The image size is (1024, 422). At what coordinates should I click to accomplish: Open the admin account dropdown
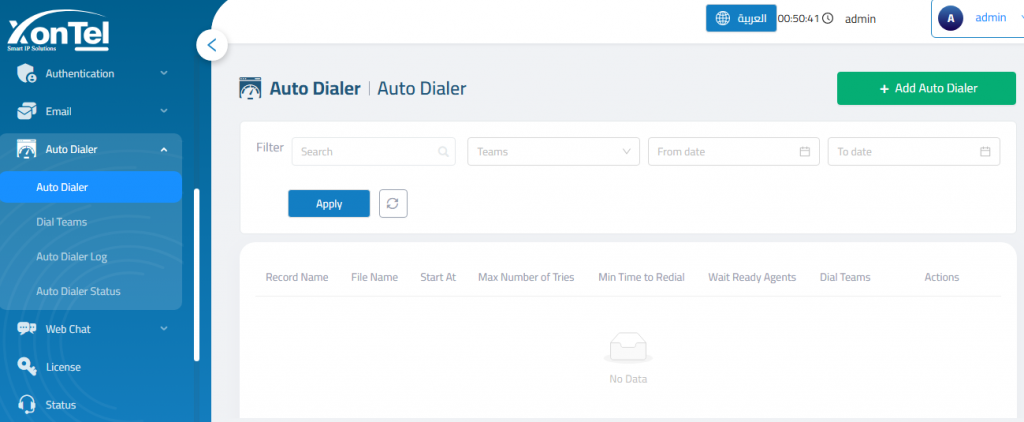point(978,18)
